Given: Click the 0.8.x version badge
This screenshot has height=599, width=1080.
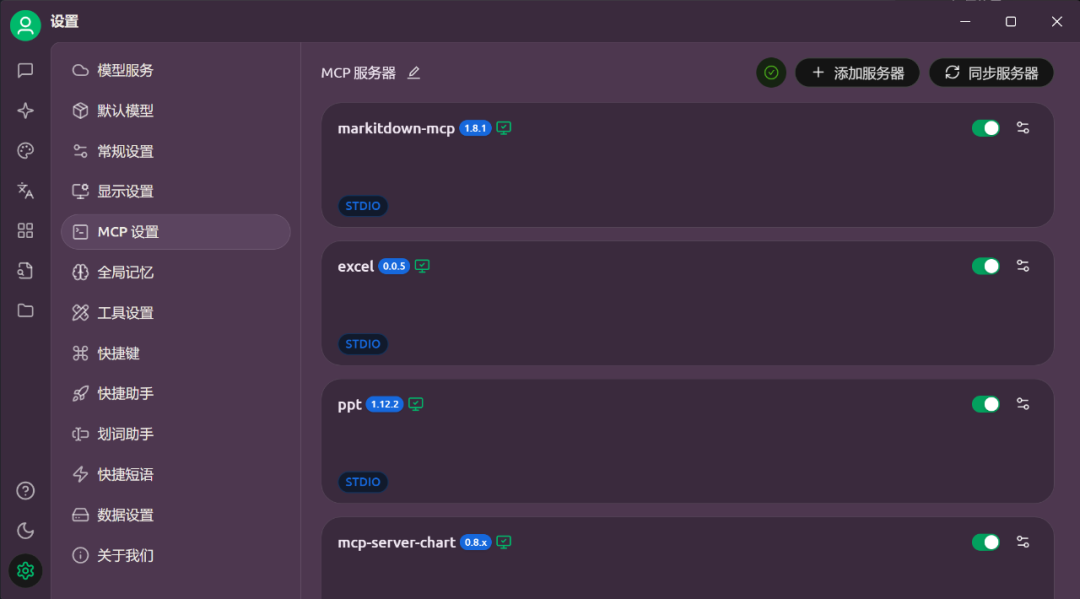Looking at the screenshot, I should 475,542.
